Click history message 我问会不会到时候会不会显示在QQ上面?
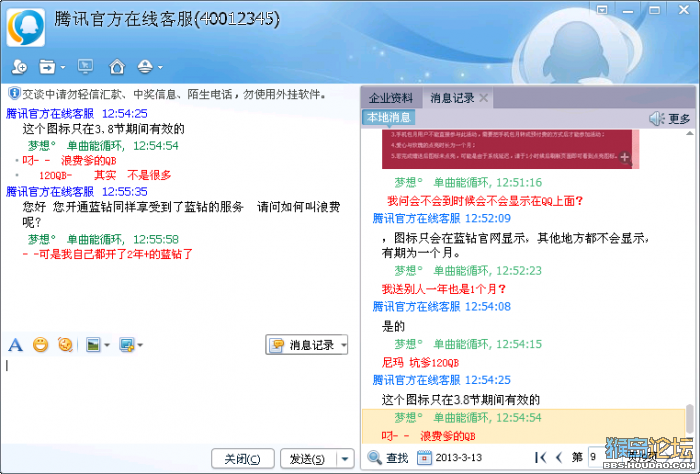The width and height of the screenshot is (700, 474). pos(485,201)
